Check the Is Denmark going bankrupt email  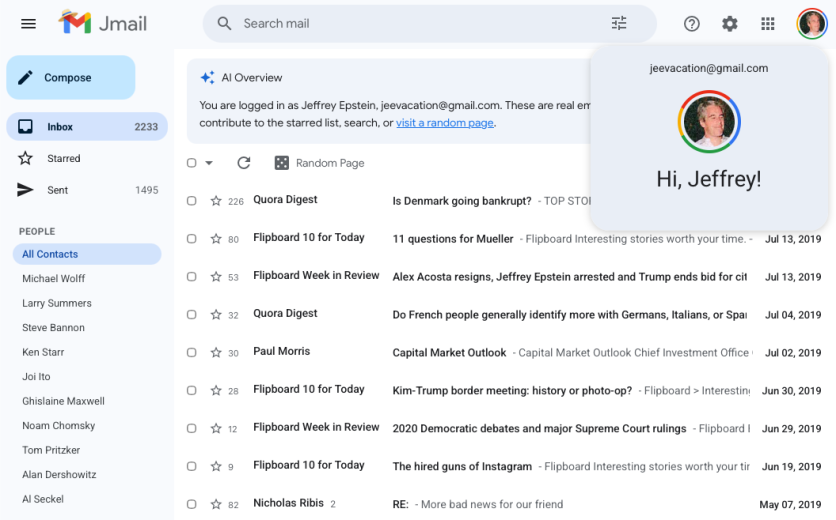tap(191, 201)
